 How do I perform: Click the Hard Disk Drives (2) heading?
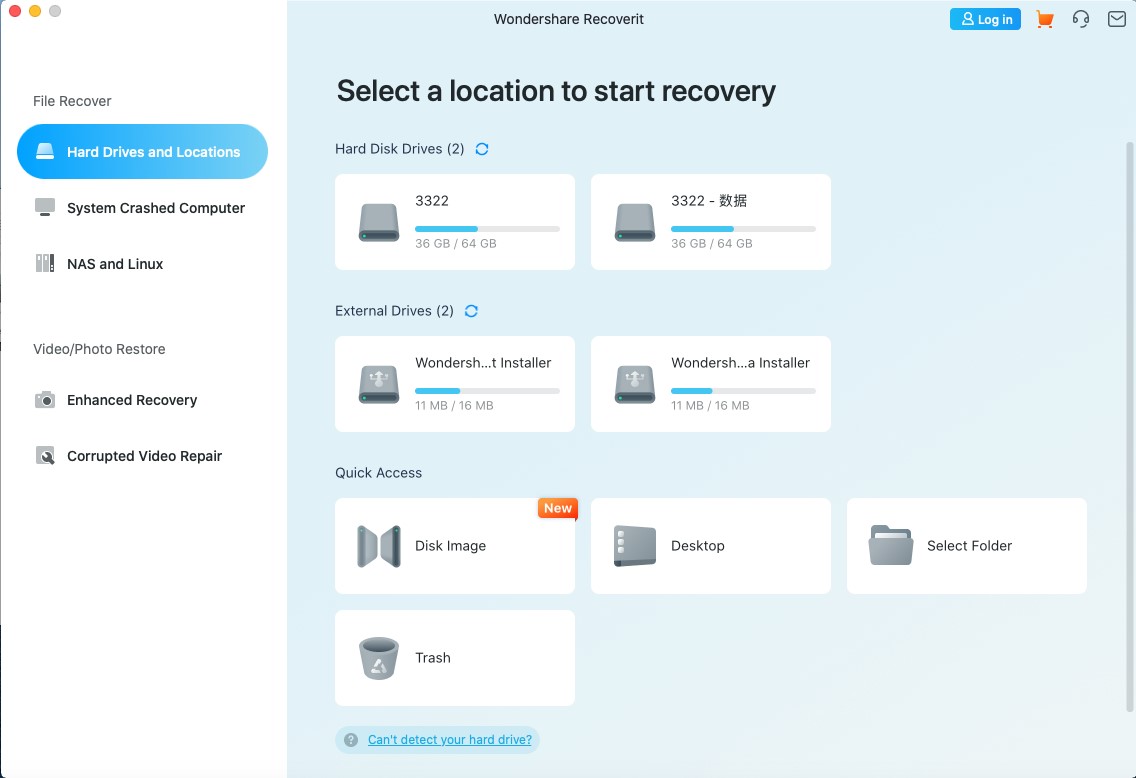[399, 149]
